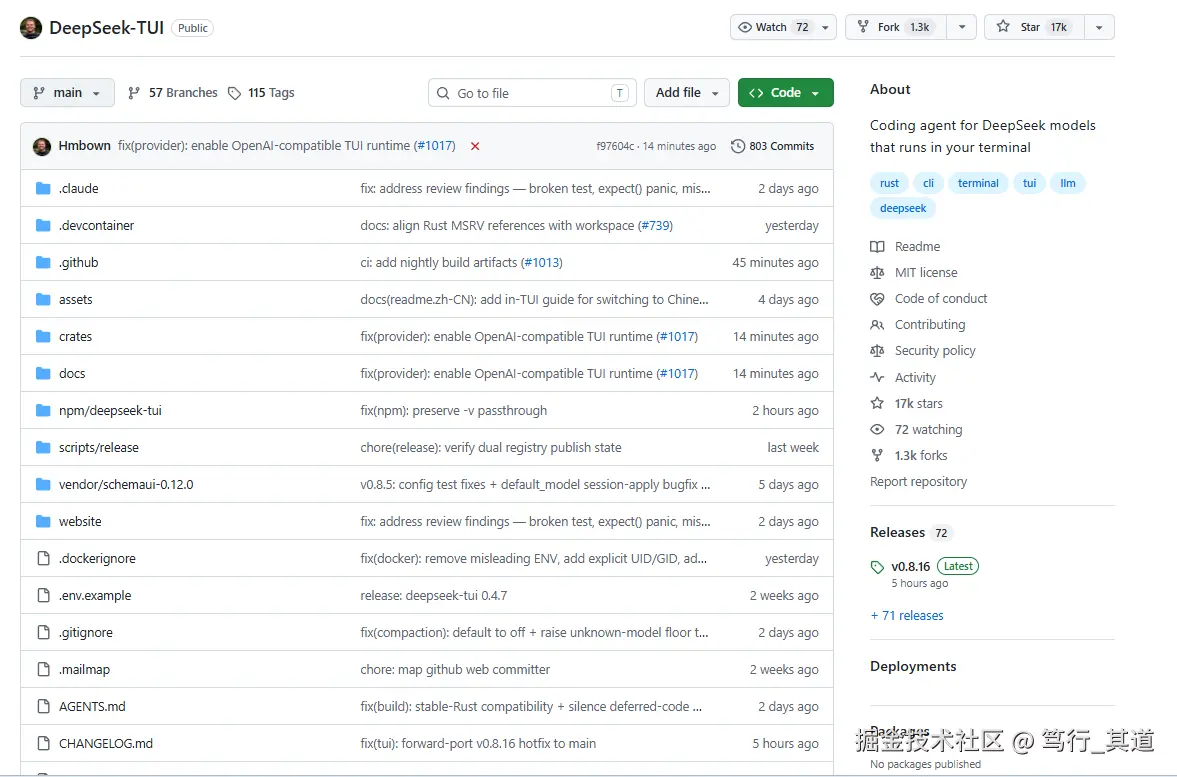Open pull request #739 link in the .devcontainer row
The width and height of the screenshot is (1177, 777).
[x=655, y=225]
